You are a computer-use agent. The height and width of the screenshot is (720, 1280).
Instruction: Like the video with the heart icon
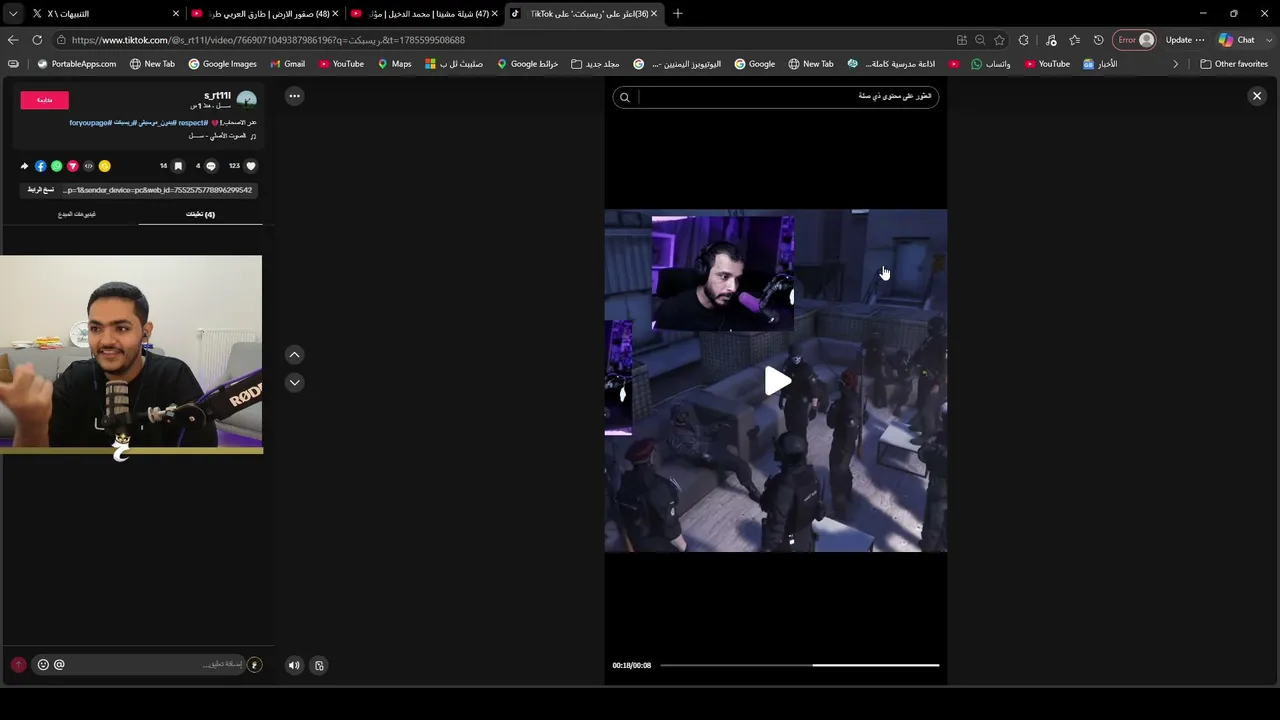tap(251, 166)
